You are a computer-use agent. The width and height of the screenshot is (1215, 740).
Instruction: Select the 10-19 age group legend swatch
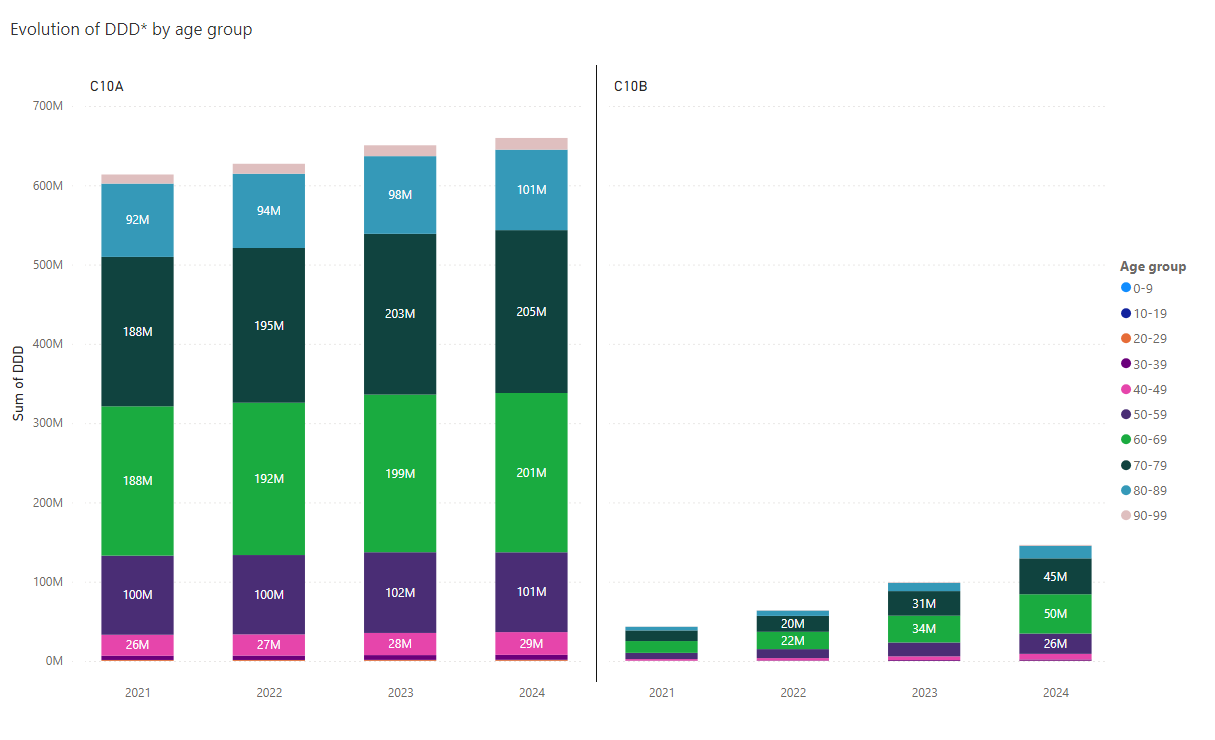1126,313
